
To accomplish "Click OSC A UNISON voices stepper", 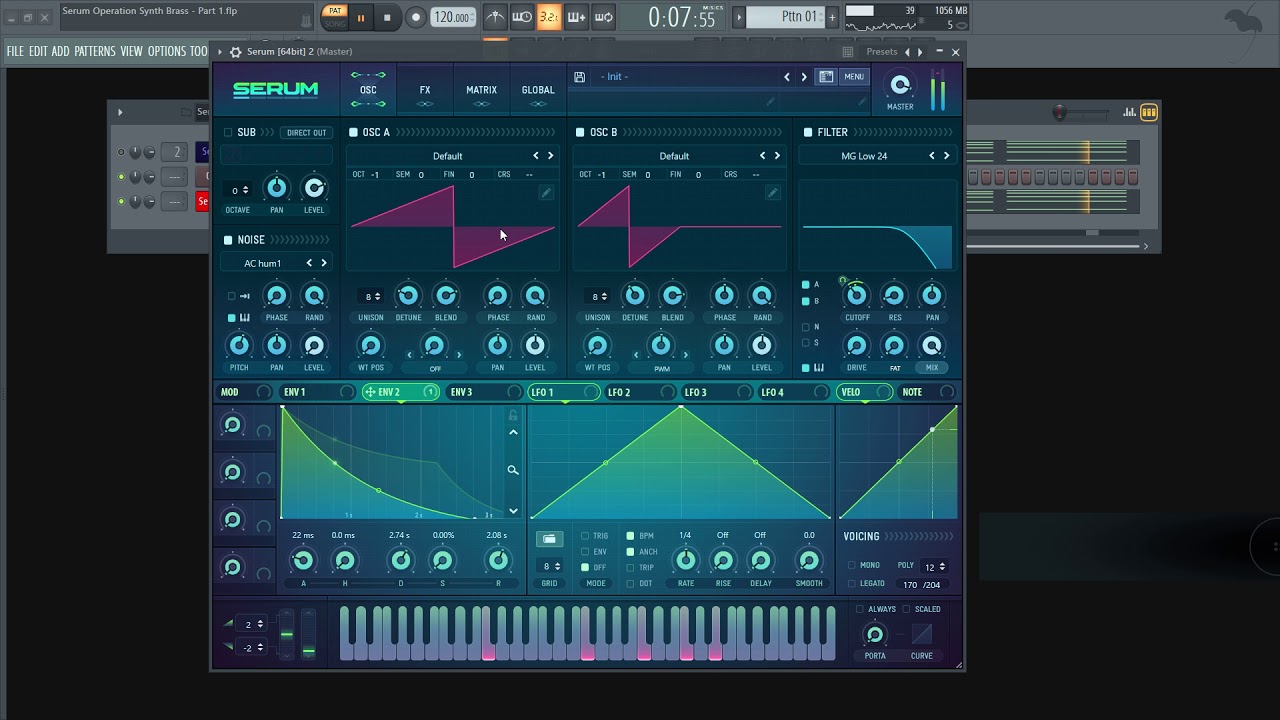I will 373,296.
